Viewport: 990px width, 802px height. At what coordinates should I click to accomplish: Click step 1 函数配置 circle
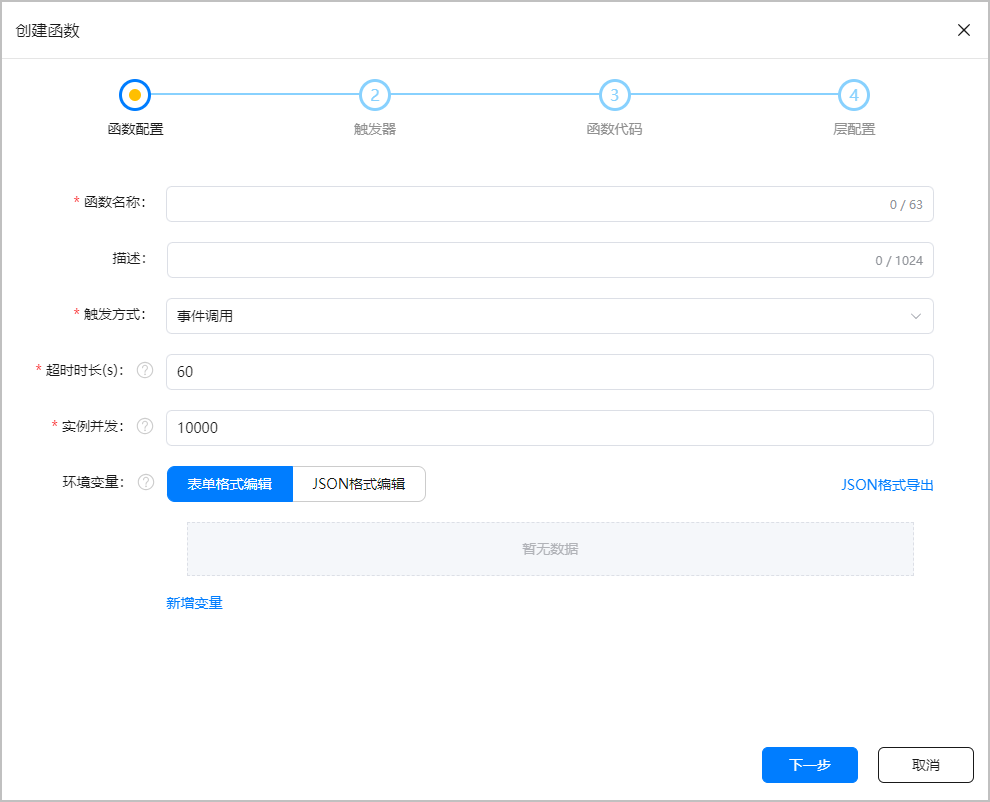pyautogui.click(x=135, y=95)
